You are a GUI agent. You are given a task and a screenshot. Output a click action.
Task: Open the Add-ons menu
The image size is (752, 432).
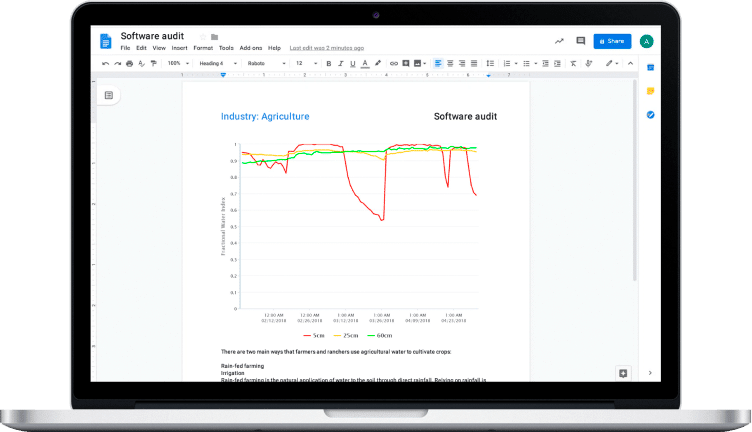251,48
